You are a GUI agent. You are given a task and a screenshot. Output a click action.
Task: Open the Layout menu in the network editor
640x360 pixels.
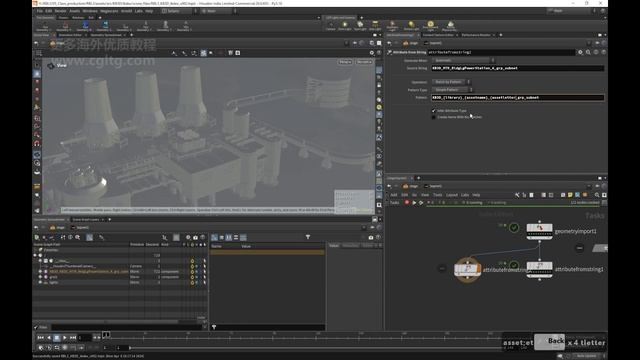pos(451,195)
